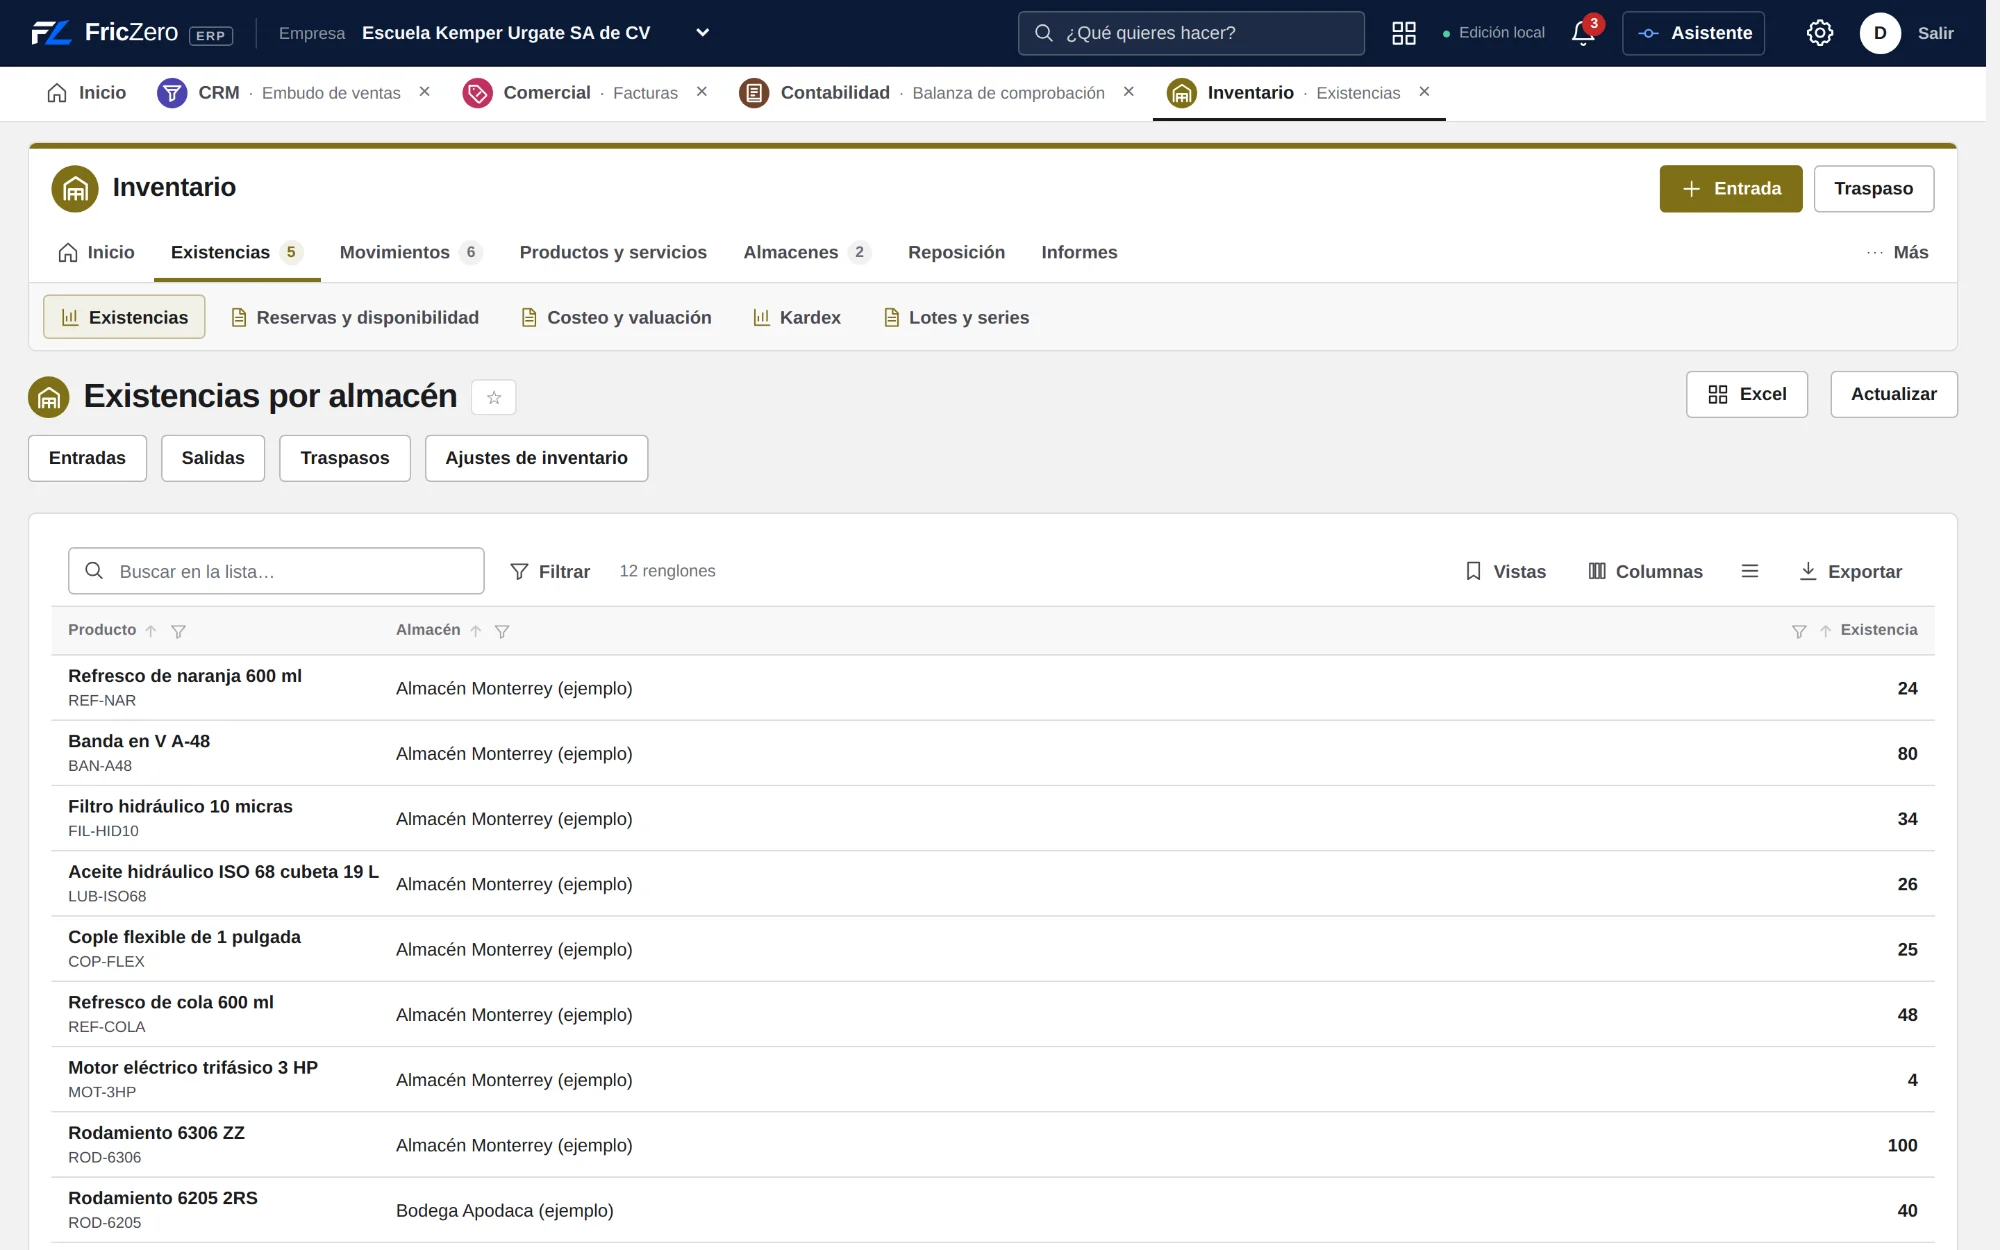Select Rodamiento 6205 2RS product row
2000x1250 pixels.
[x=993, y=1210]
